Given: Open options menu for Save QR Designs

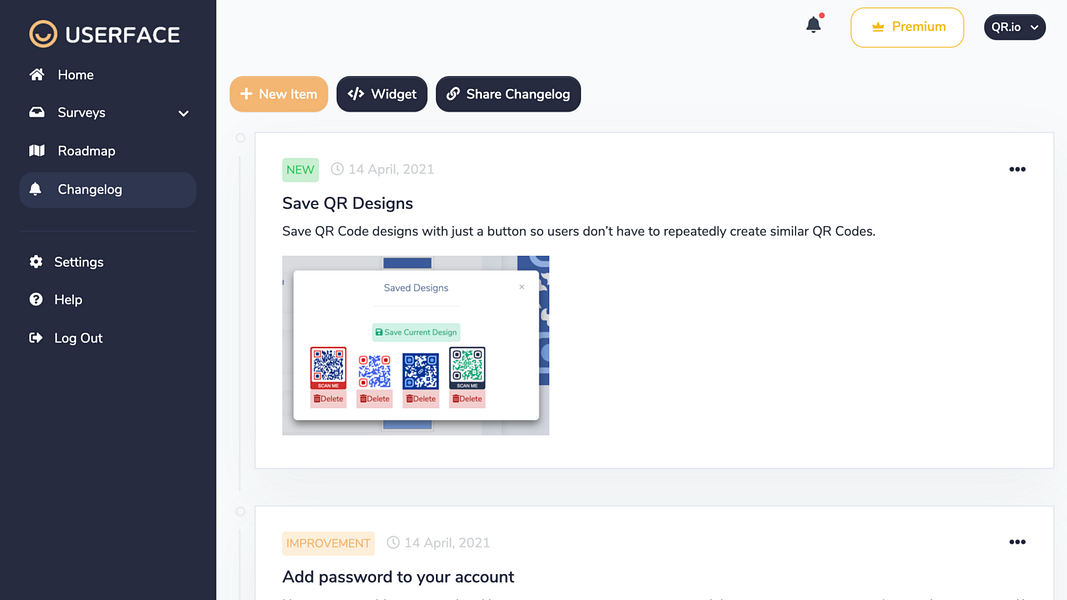Looking at the screenshot, I should click(x=1017, y=169).
